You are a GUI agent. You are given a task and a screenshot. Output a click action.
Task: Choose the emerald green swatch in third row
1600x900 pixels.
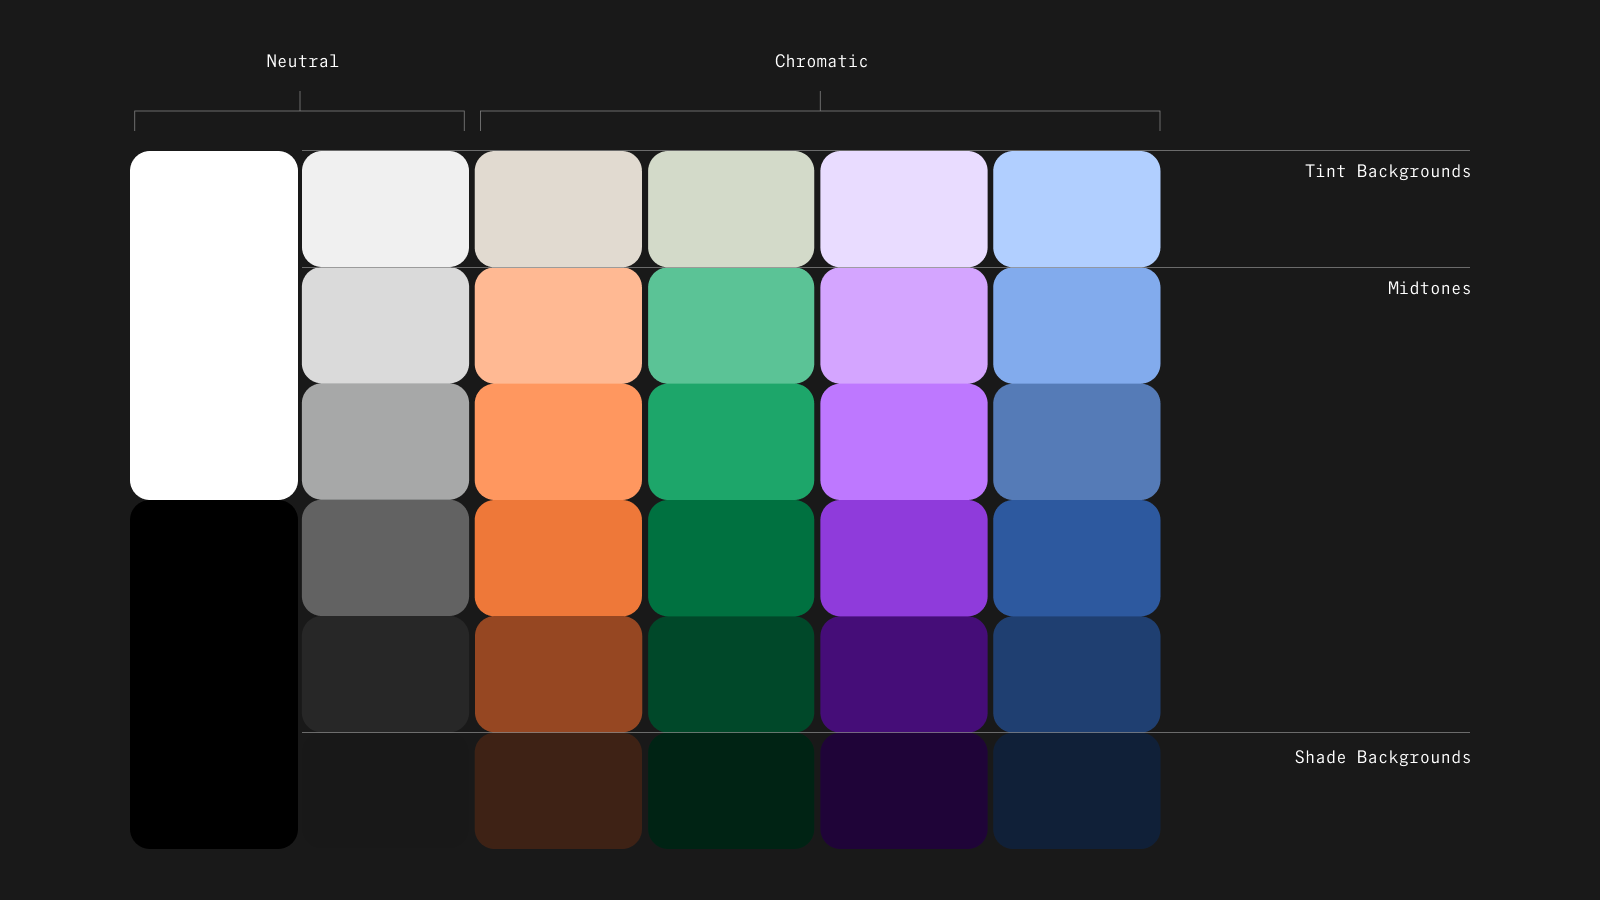(731, 441)
